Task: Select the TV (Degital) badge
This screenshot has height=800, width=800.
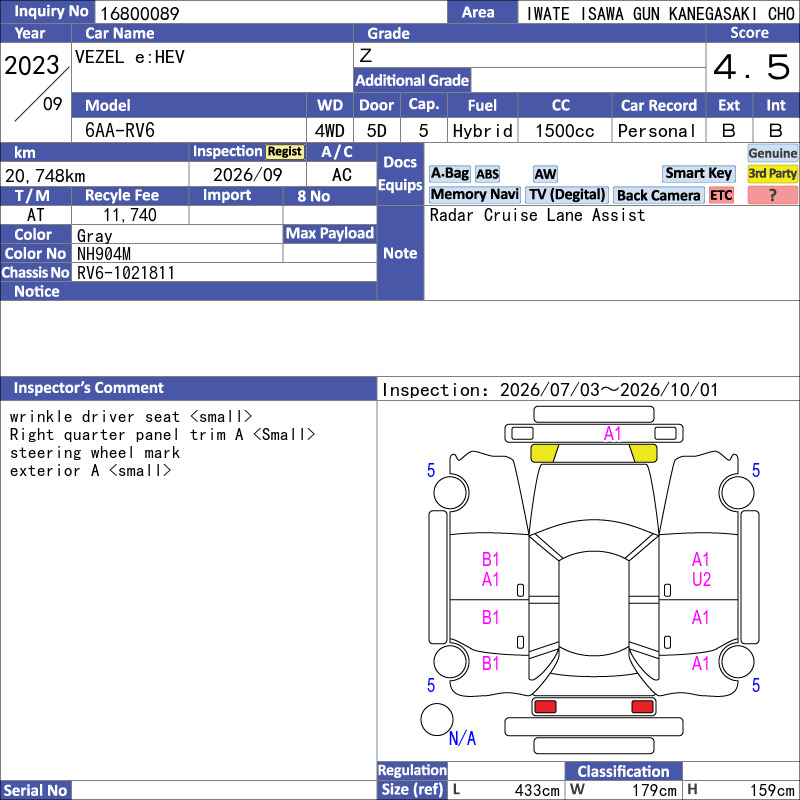Action: click(567, 194)
